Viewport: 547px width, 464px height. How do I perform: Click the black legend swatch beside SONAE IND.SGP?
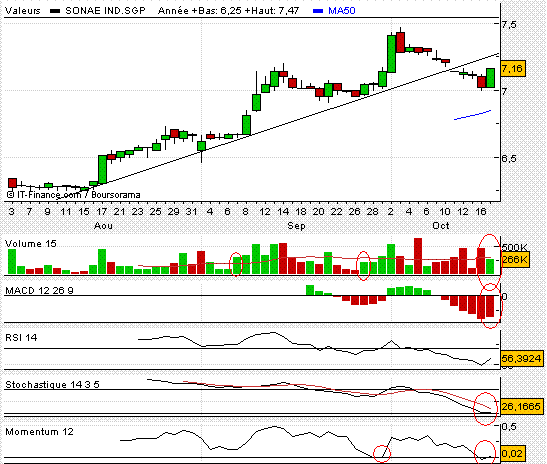(x=55, y=11)
